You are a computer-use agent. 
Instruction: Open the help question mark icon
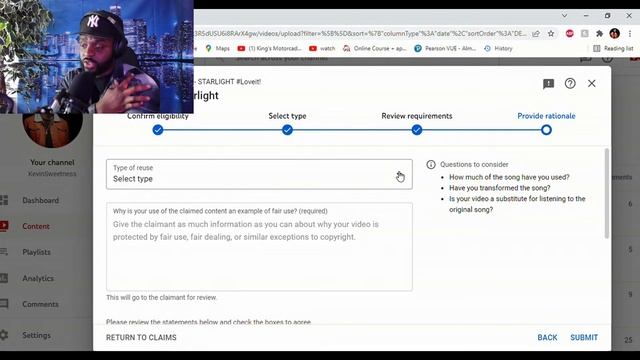(570, 83)
